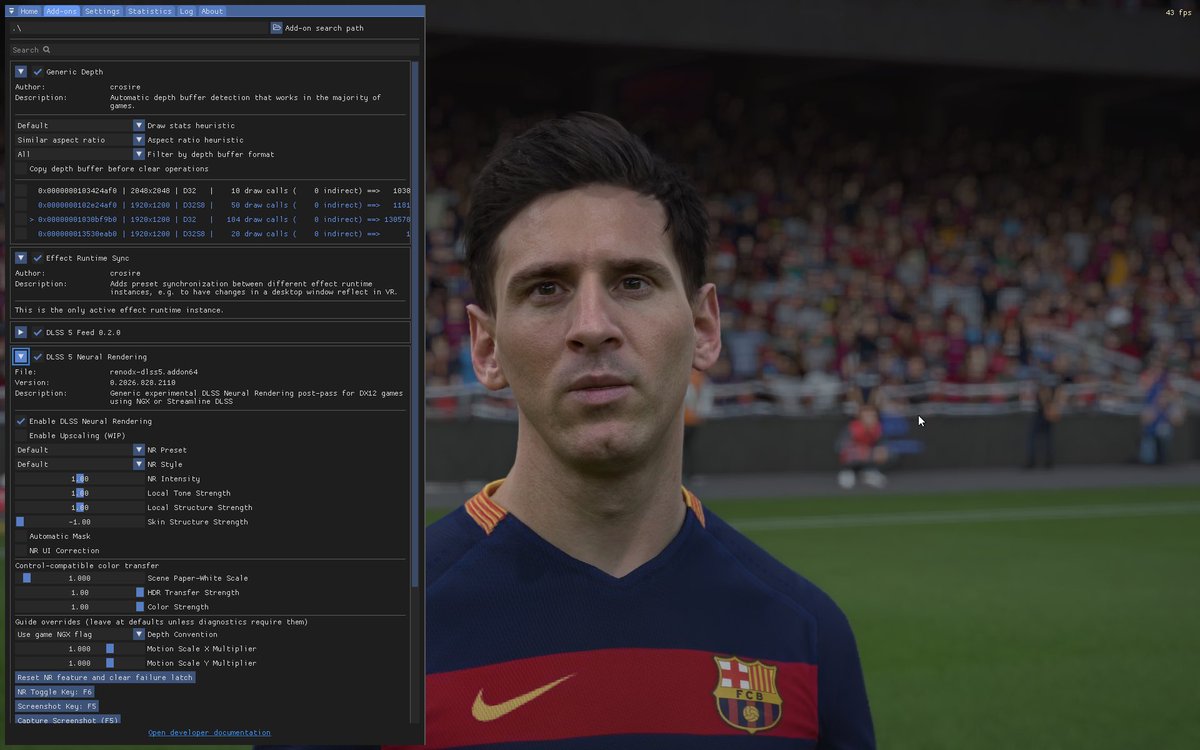Viewport: 1200px width, 750px height.
Task: Expand the DLSS 5 Feed 0.2.0 section
Action: point(21,332)
